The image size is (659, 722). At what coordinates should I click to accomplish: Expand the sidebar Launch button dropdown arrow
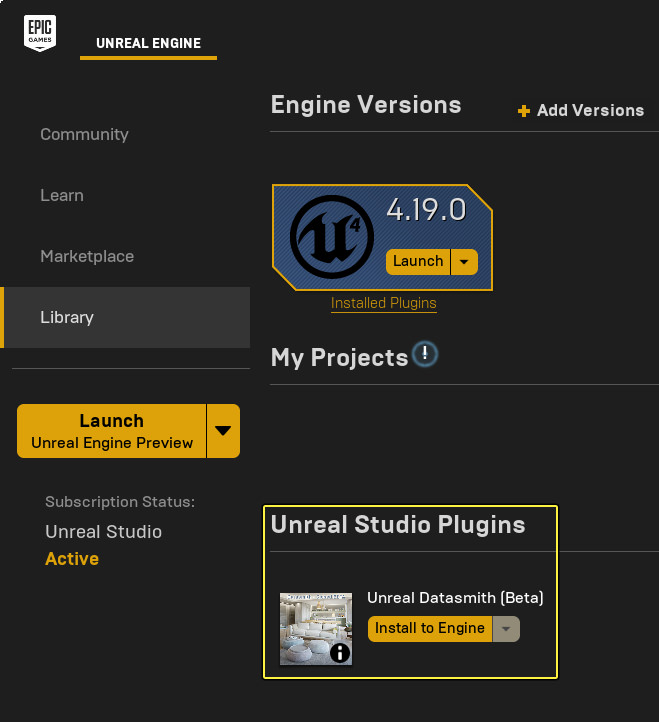[x=223, y=431]
